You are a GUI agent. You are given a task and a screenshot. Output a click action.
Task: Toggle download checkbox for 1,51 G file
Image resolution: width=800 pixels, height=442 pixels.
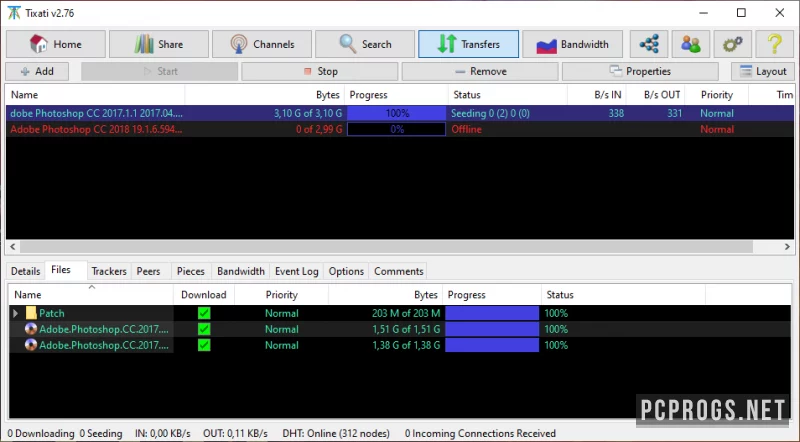click(204, 329)
